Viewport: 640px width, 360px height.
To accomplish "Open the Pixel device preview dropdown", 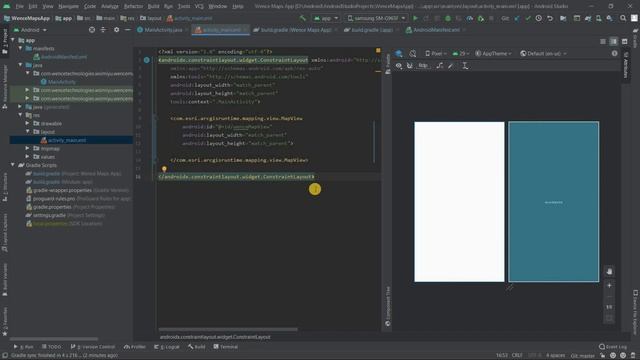I will 436,53.
